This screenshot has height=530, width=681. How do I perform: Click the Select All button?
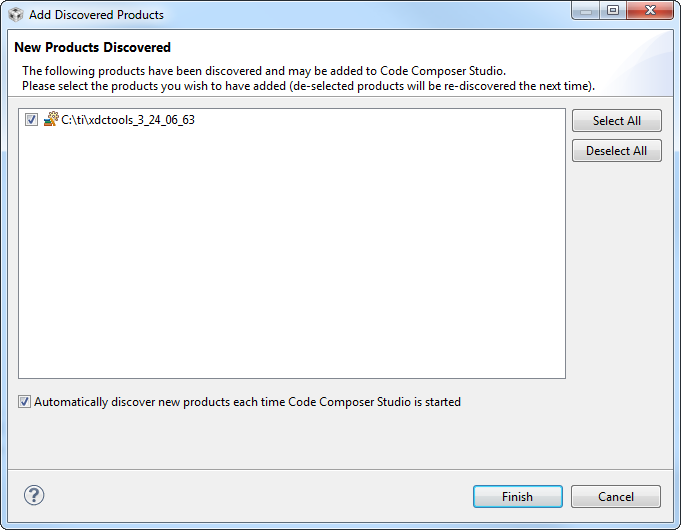point(617,121)
